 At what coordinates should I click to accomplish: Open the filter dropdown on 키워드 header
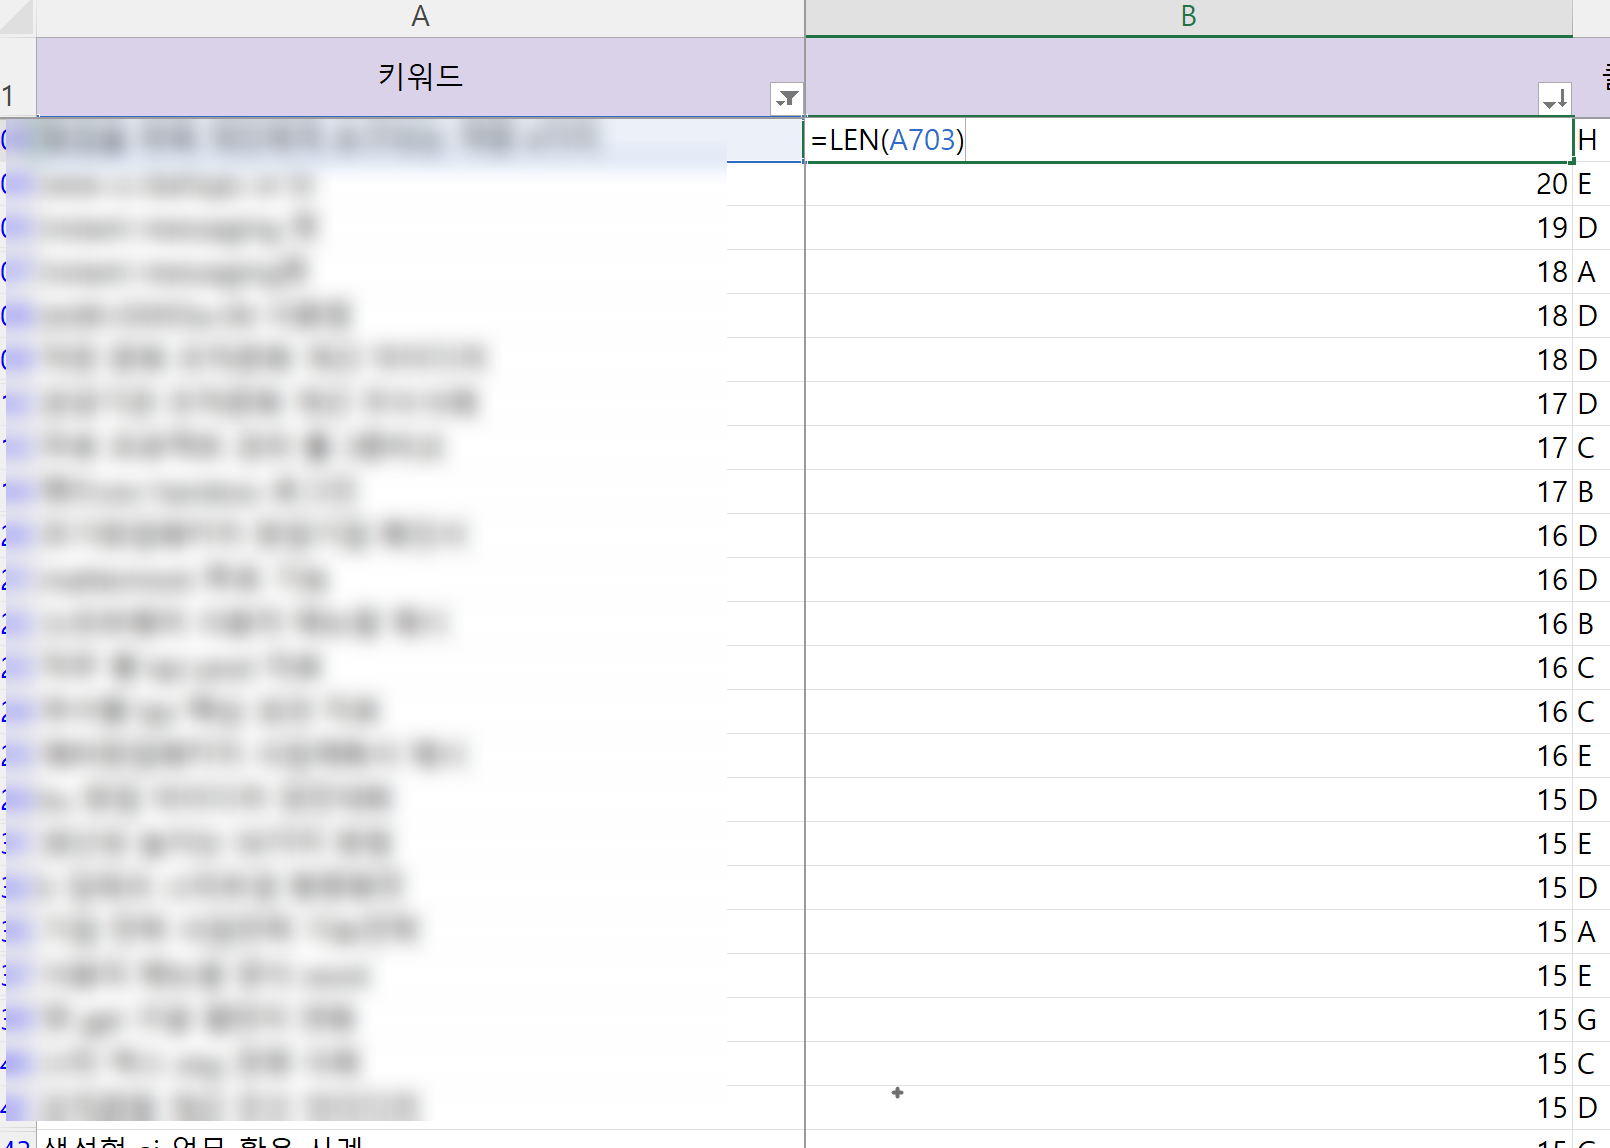point(787,98)
